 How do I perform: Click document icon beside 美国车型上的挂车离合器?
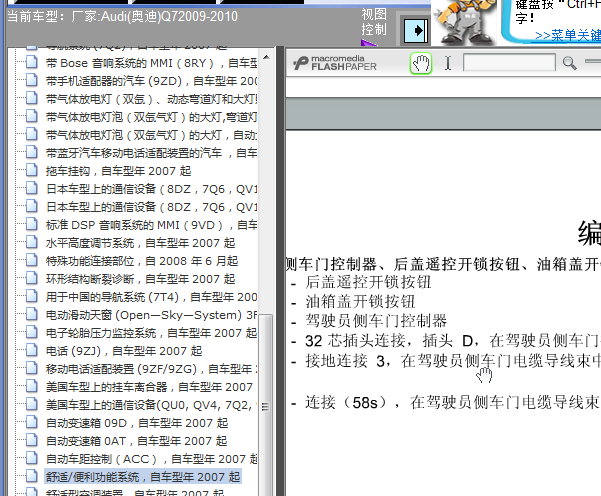[32, 386]
